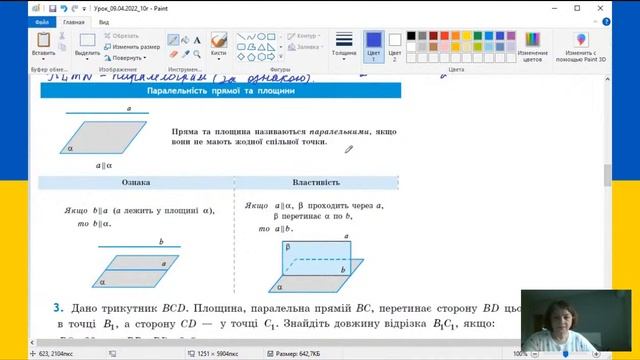Expand the Вставить dropdown arrow
The height and width of the screenshot is (360, 640).
(44, 59)
